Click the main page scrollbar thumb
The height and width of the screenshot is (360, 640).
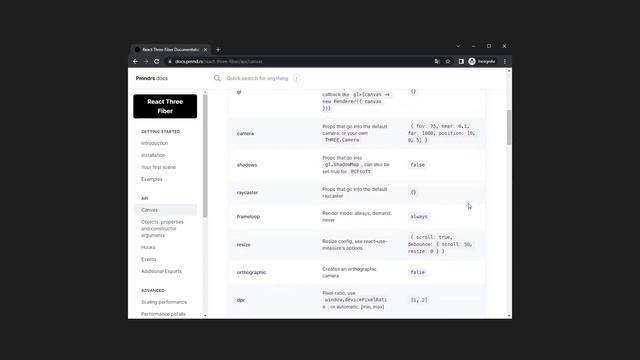click(x=509, y=127)
